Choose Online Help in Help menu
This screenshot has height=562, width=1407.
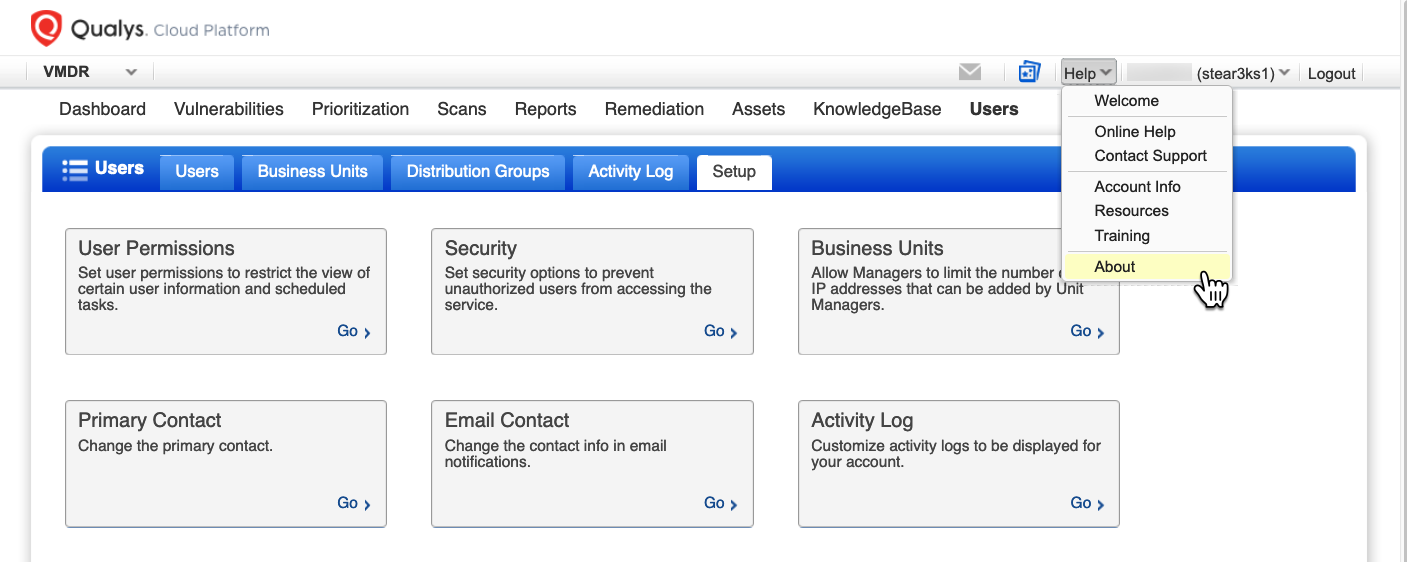click(x=1134, y=132)
